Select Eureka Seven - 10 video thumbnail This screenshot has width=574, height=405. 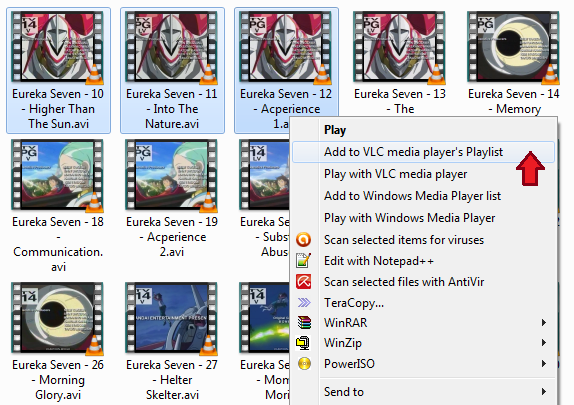click(x=57, y=47)
